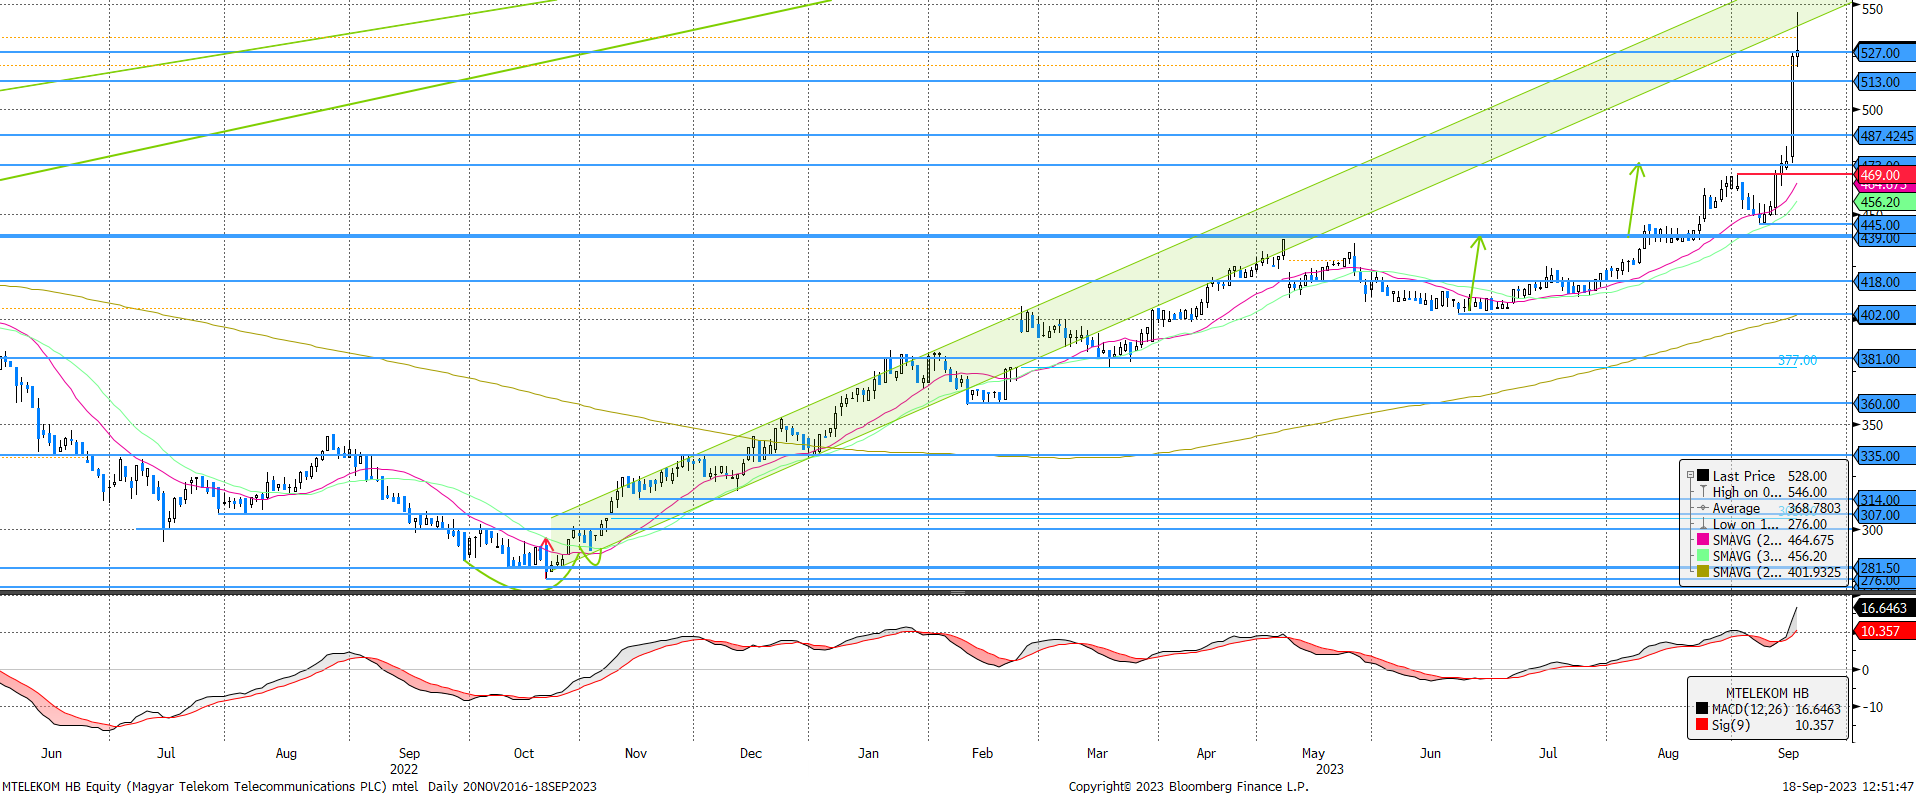The width and height of the screenshot is (1916, 795).
Task: Click the 418.00 price level tag
Action: (x=1885, y=282)
